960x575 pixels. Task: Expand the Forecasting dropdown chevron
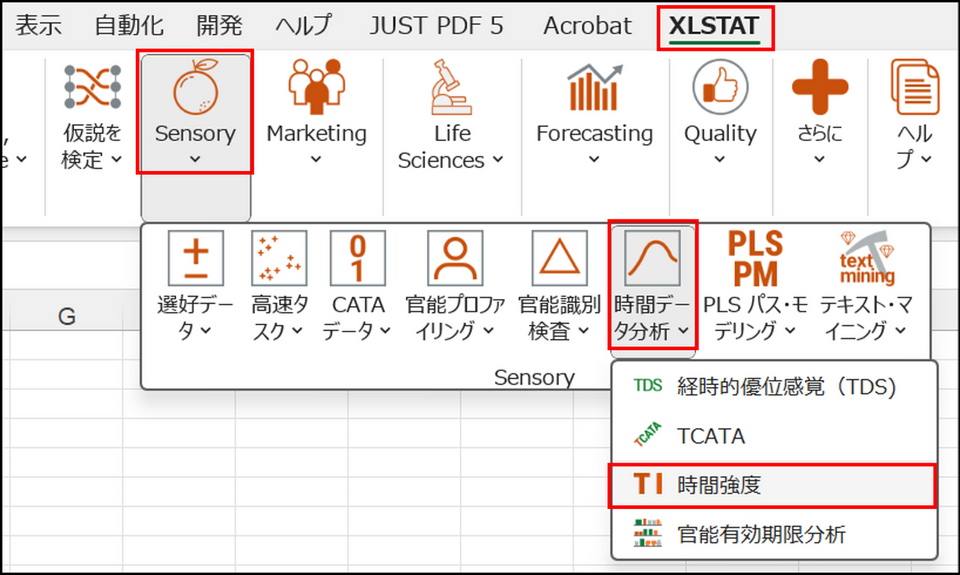tap(594, 160)
